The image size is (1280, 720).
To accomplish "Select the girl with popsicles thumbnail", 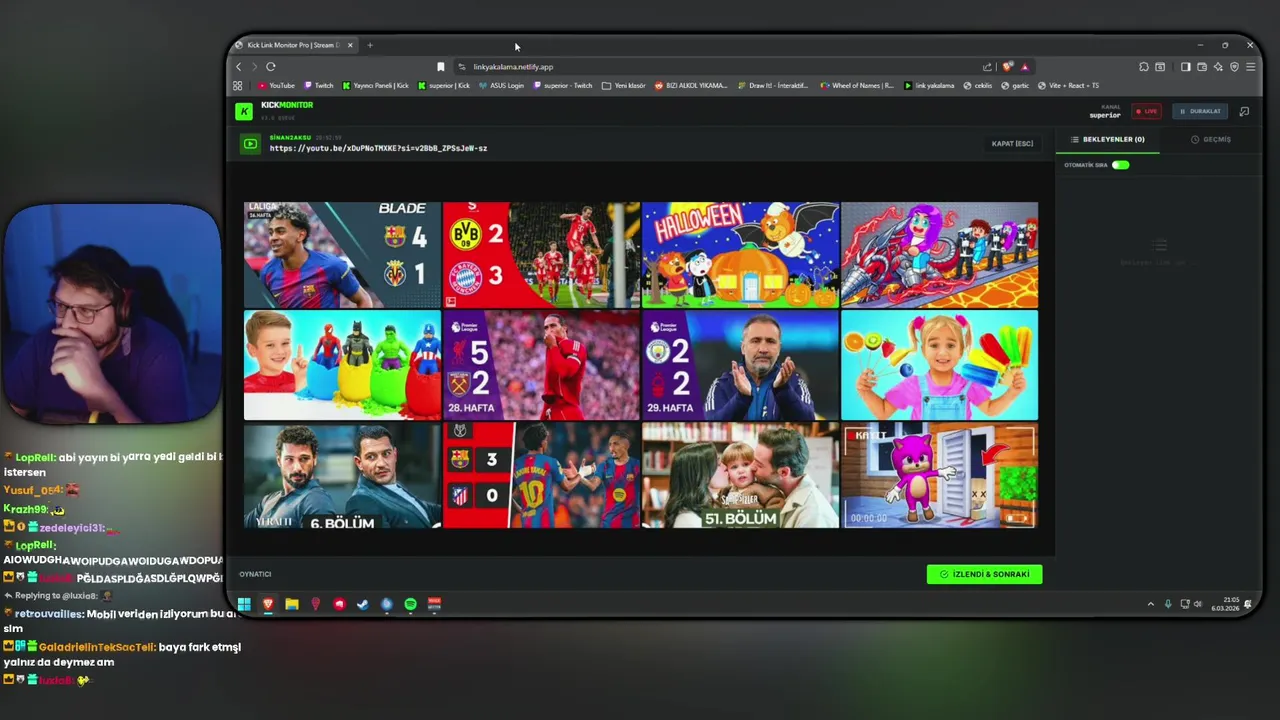I will pyautogui.click(x=939, y=365).
